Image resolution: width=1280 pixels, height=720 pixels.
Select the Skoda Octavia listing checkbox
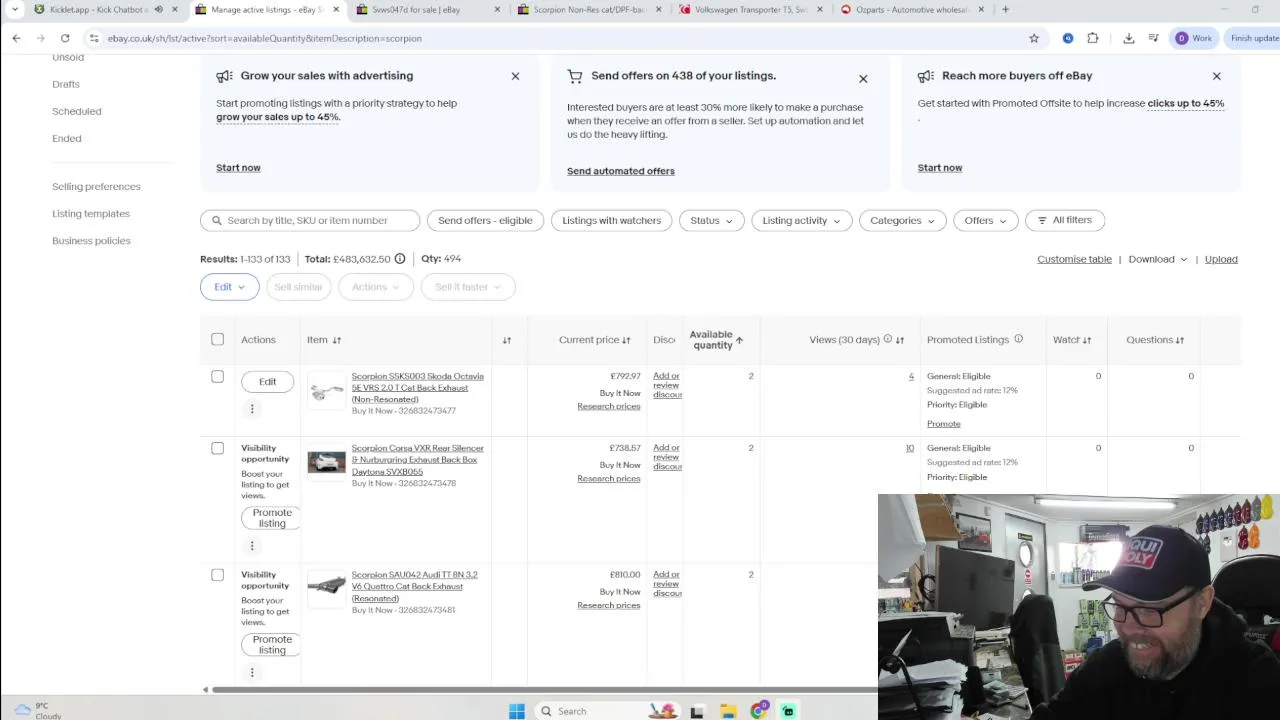(x=217, y=376)
